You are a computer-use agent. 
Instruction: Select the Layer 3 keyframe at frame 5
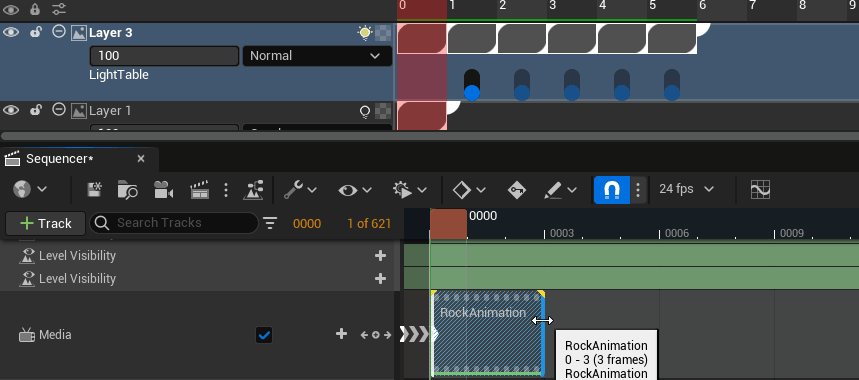(x=672, y=39)
